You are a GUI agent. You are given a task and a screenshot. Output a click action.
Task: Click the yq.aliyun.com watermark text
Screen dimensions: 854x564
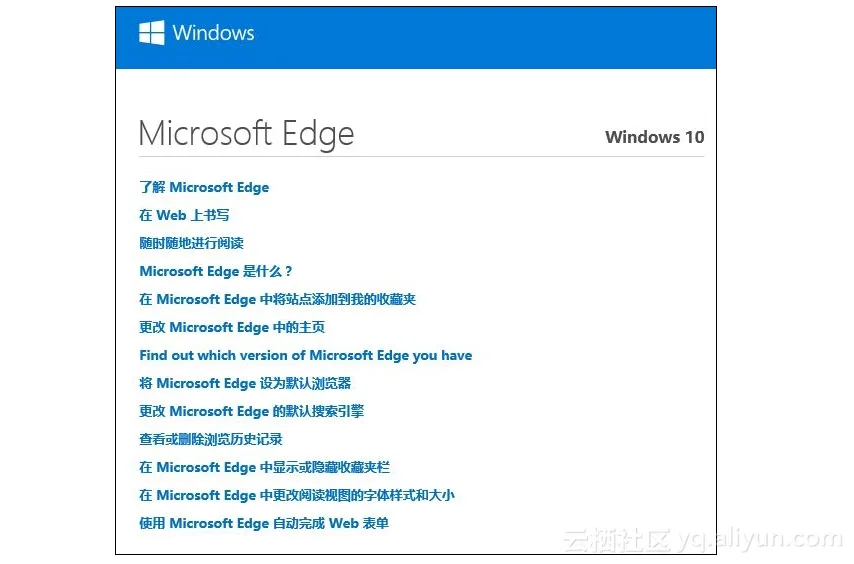(761, 539)
